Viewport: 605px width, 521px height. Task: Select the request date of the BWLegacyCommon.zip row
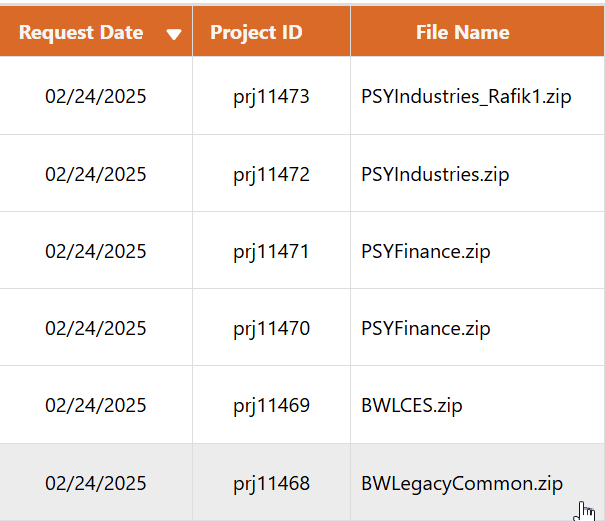click(96, 484)
